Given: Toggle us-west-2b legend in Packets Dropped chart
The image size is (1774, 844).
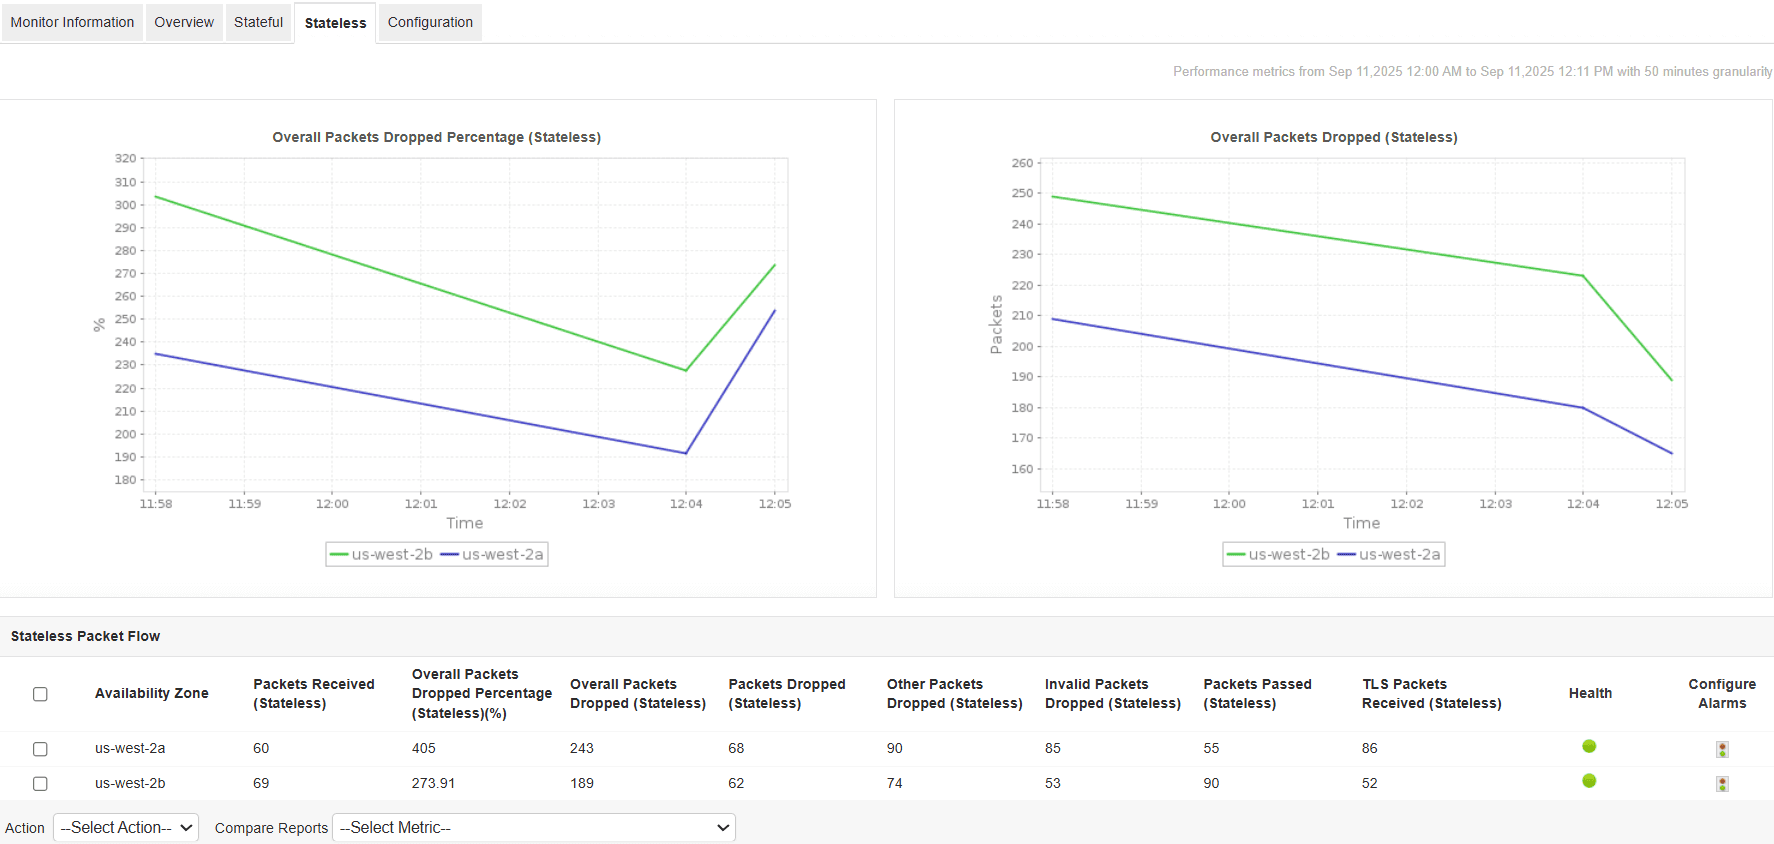Looking at the screenshot, I should pyautogui.click(x=1278, y=554).
